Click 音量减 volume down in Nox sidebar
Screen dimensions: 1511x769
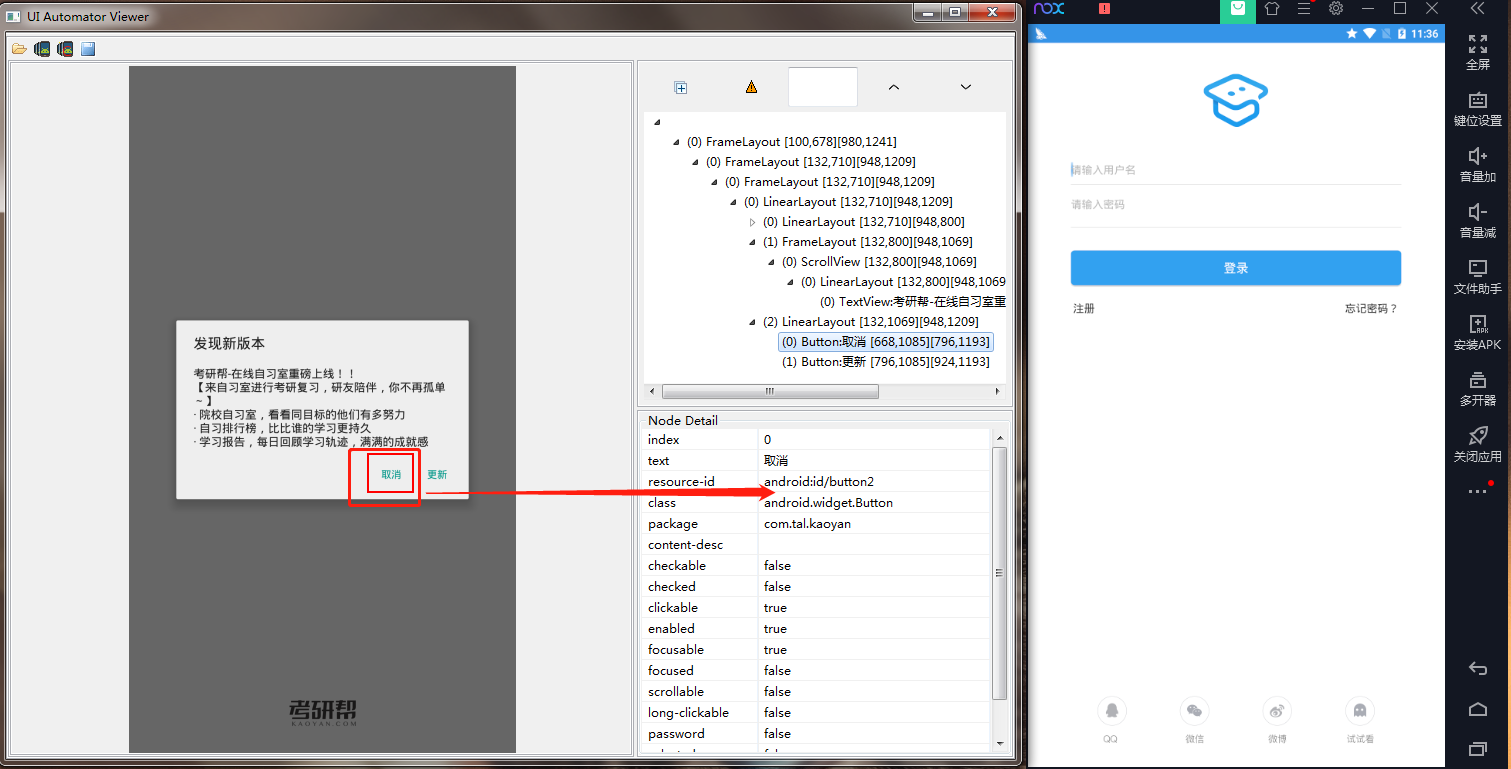[x=1478, y=220]
